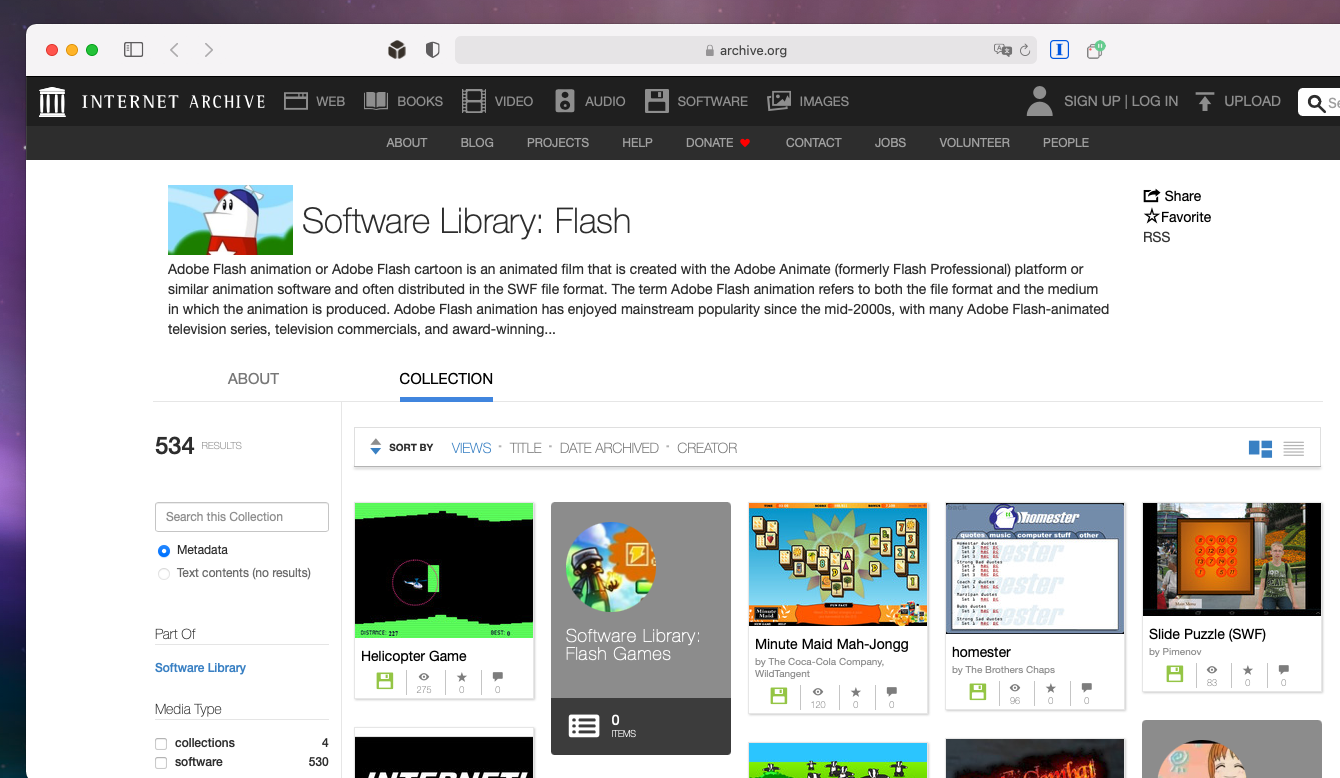Click the translate icon in address bar

click(1002, 50)
